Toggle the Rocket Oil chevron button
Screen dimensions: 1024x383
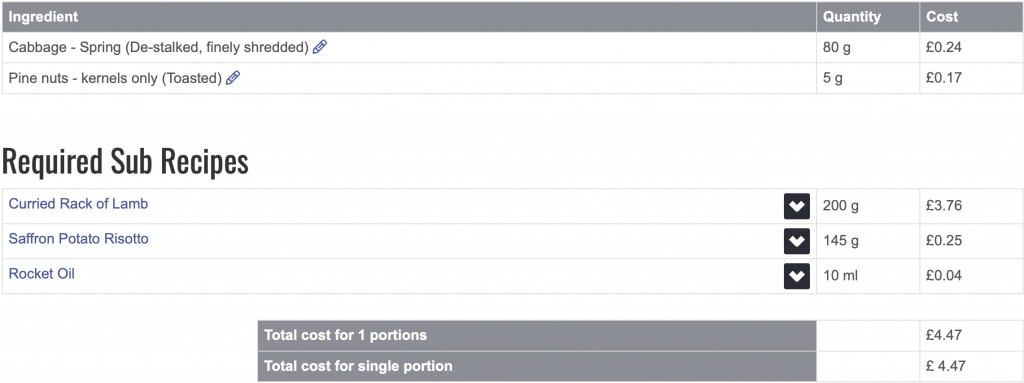796,276
